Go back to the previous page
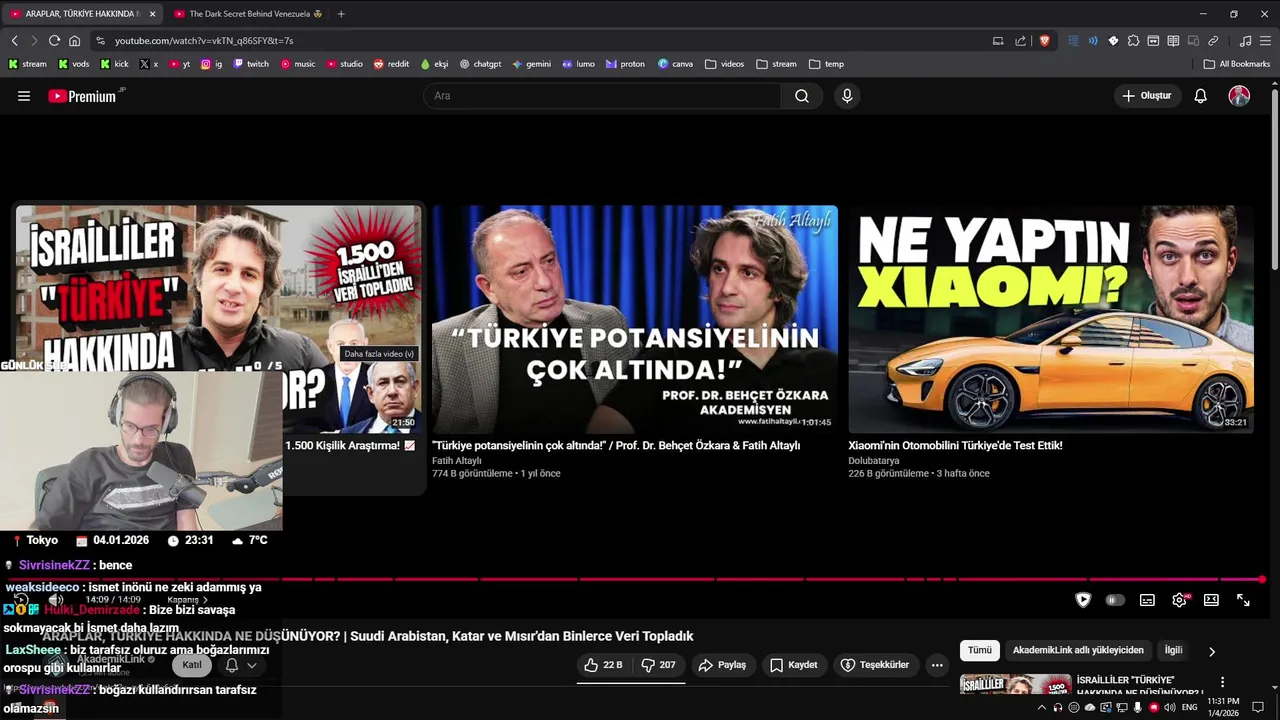Screen dimensions: 1280x720 click(14, 41)
